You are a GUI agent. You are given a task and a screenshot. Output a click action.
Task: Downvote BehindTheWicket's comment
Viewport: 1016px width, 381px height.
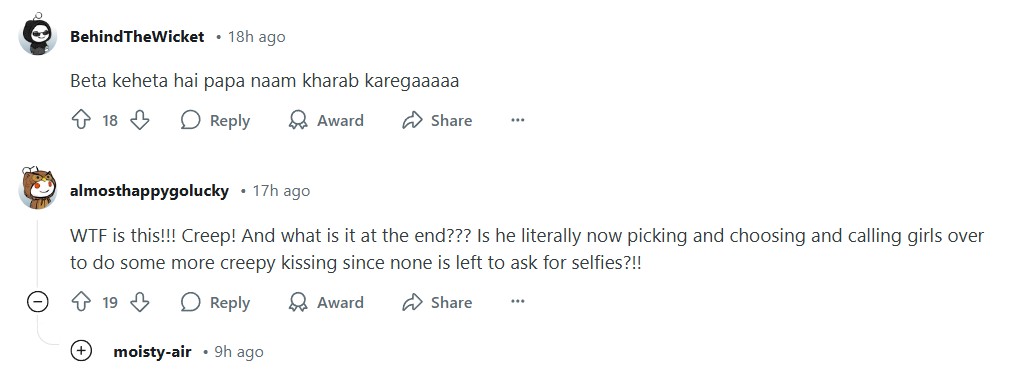[x=140, y=120]
